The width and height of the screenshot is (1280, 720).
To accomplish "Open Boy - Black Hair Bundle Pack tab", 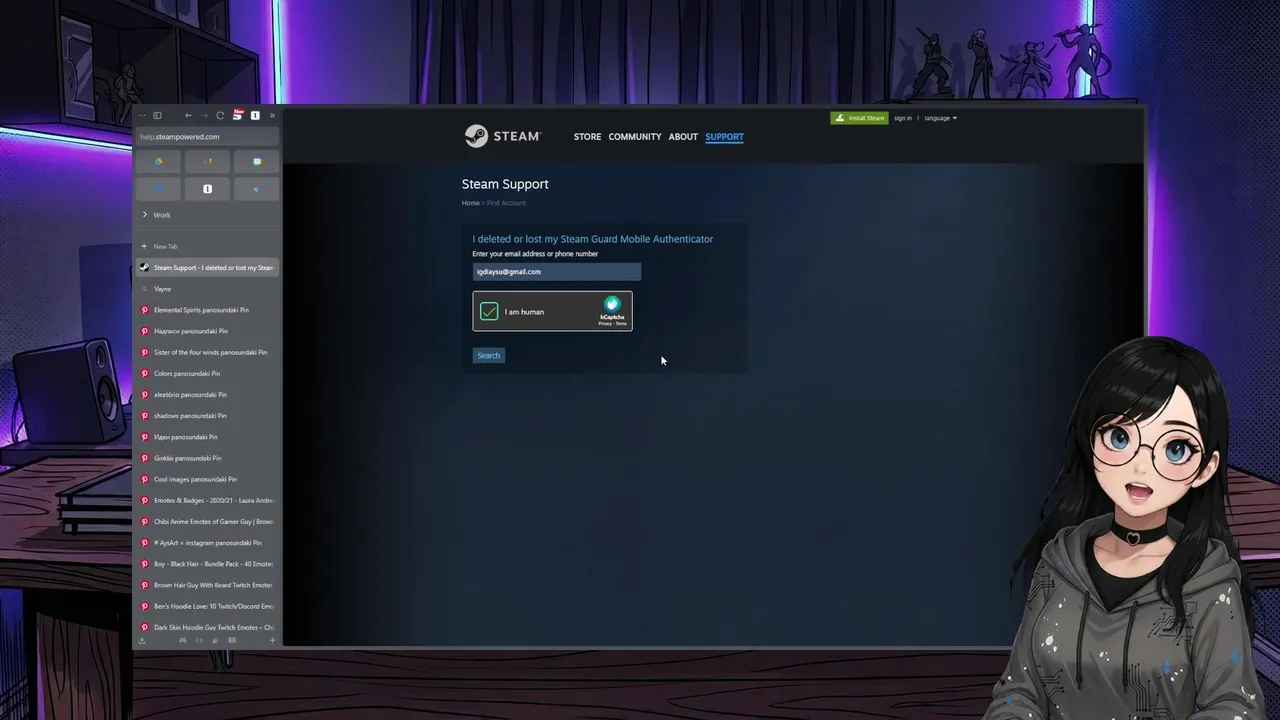I will [207, 564].
